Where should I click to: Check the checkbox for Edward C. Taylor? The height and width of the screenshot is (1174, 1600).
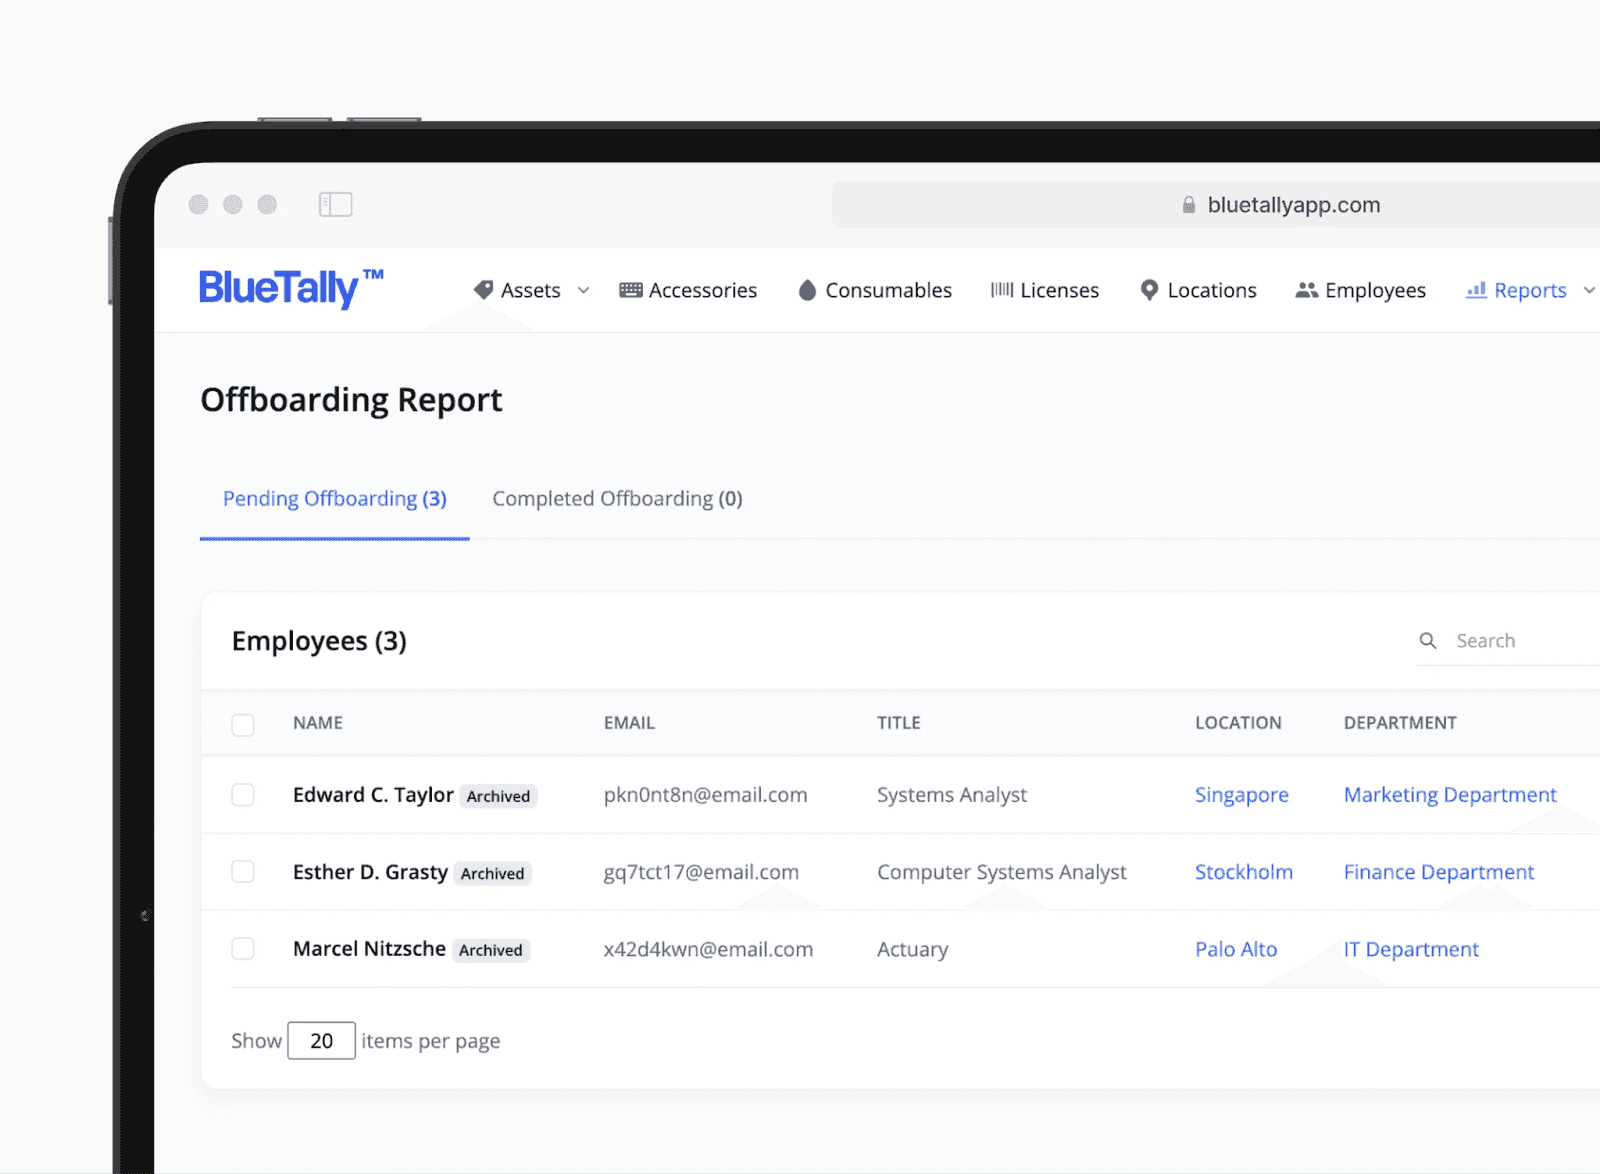243,795
